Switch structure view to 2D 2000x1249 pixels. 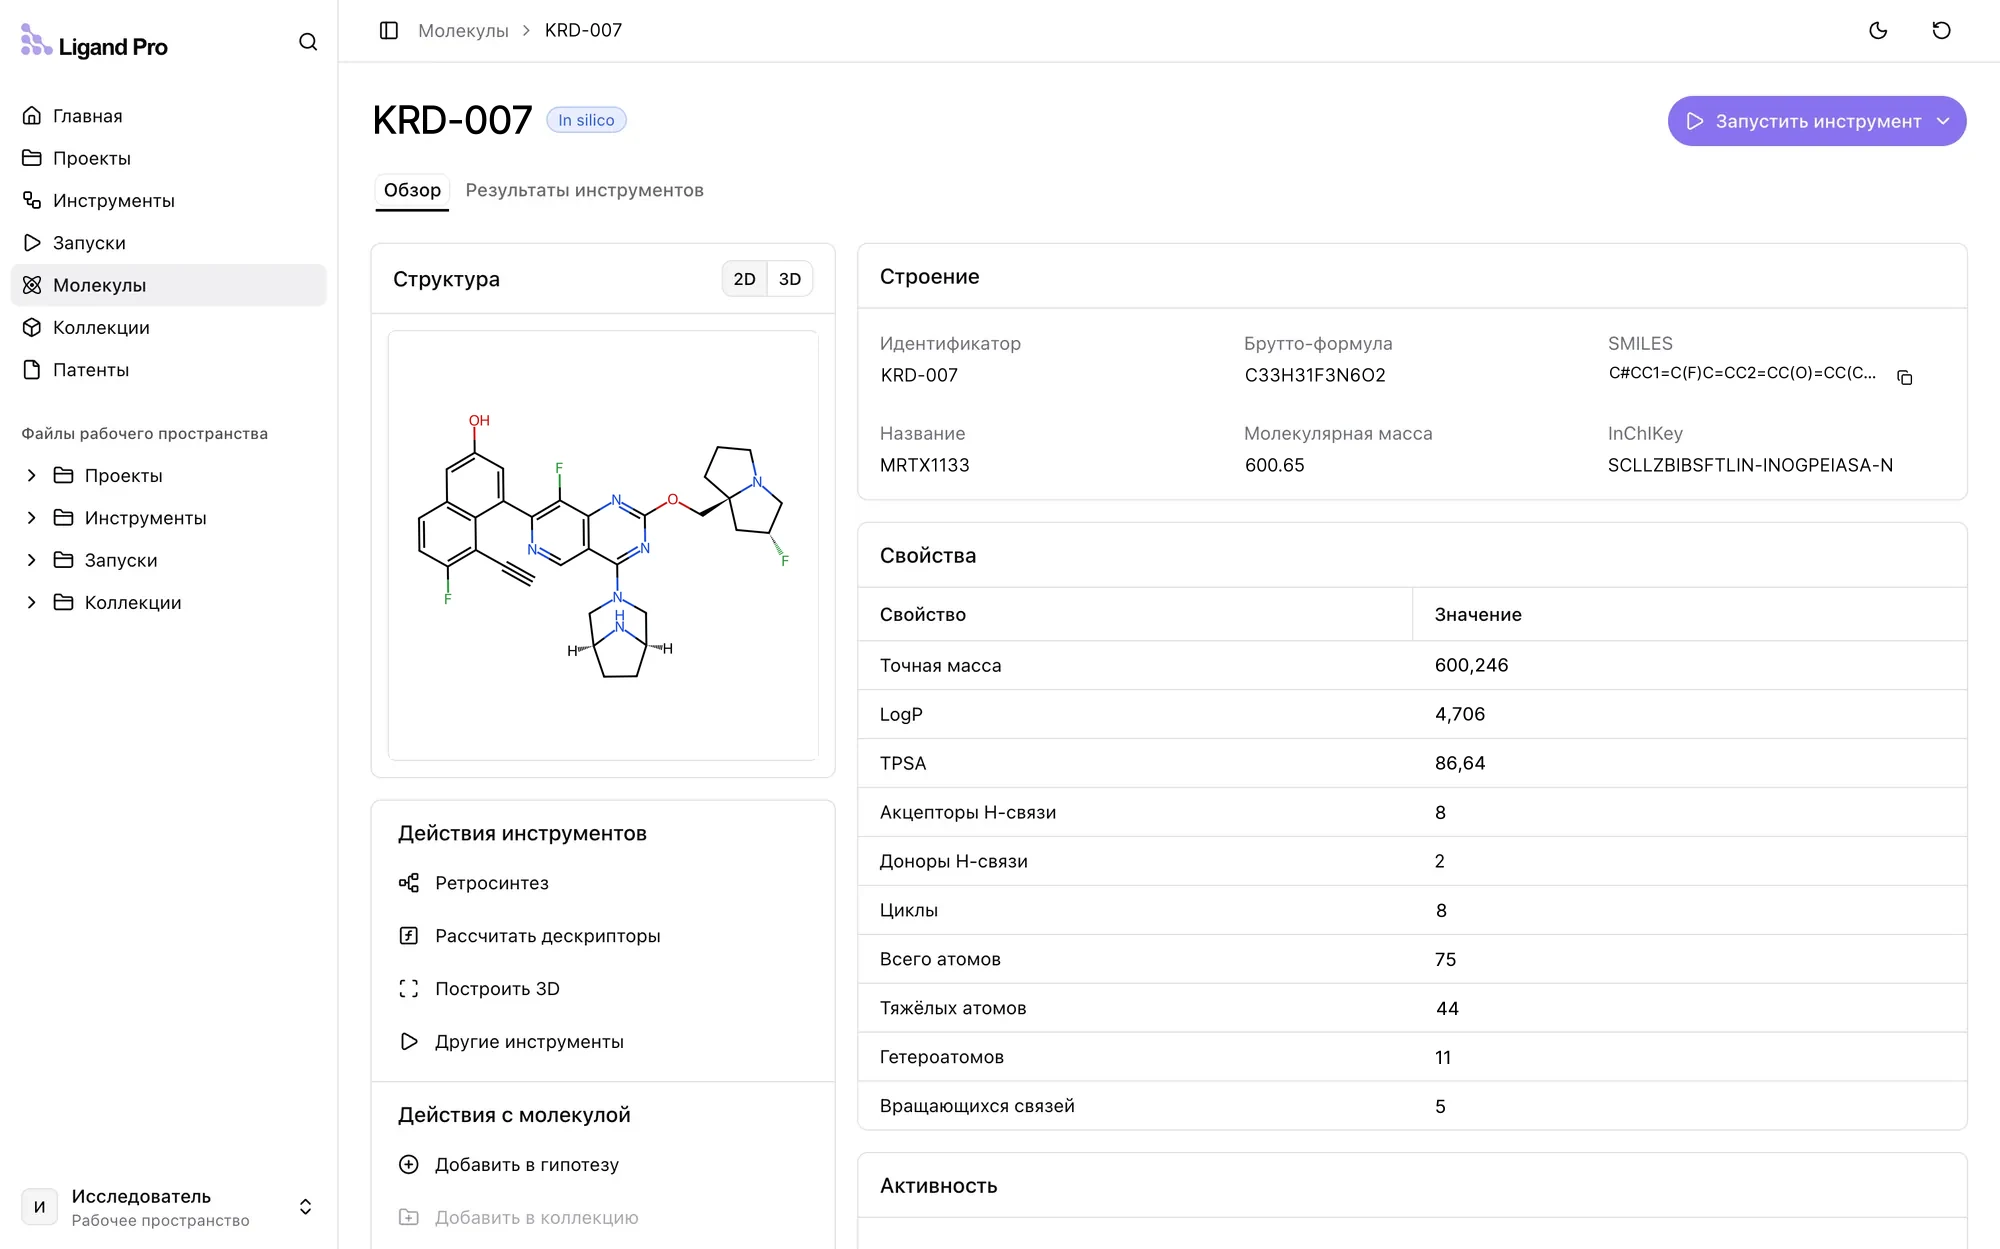pyautogui.click(x=744, y=279)
